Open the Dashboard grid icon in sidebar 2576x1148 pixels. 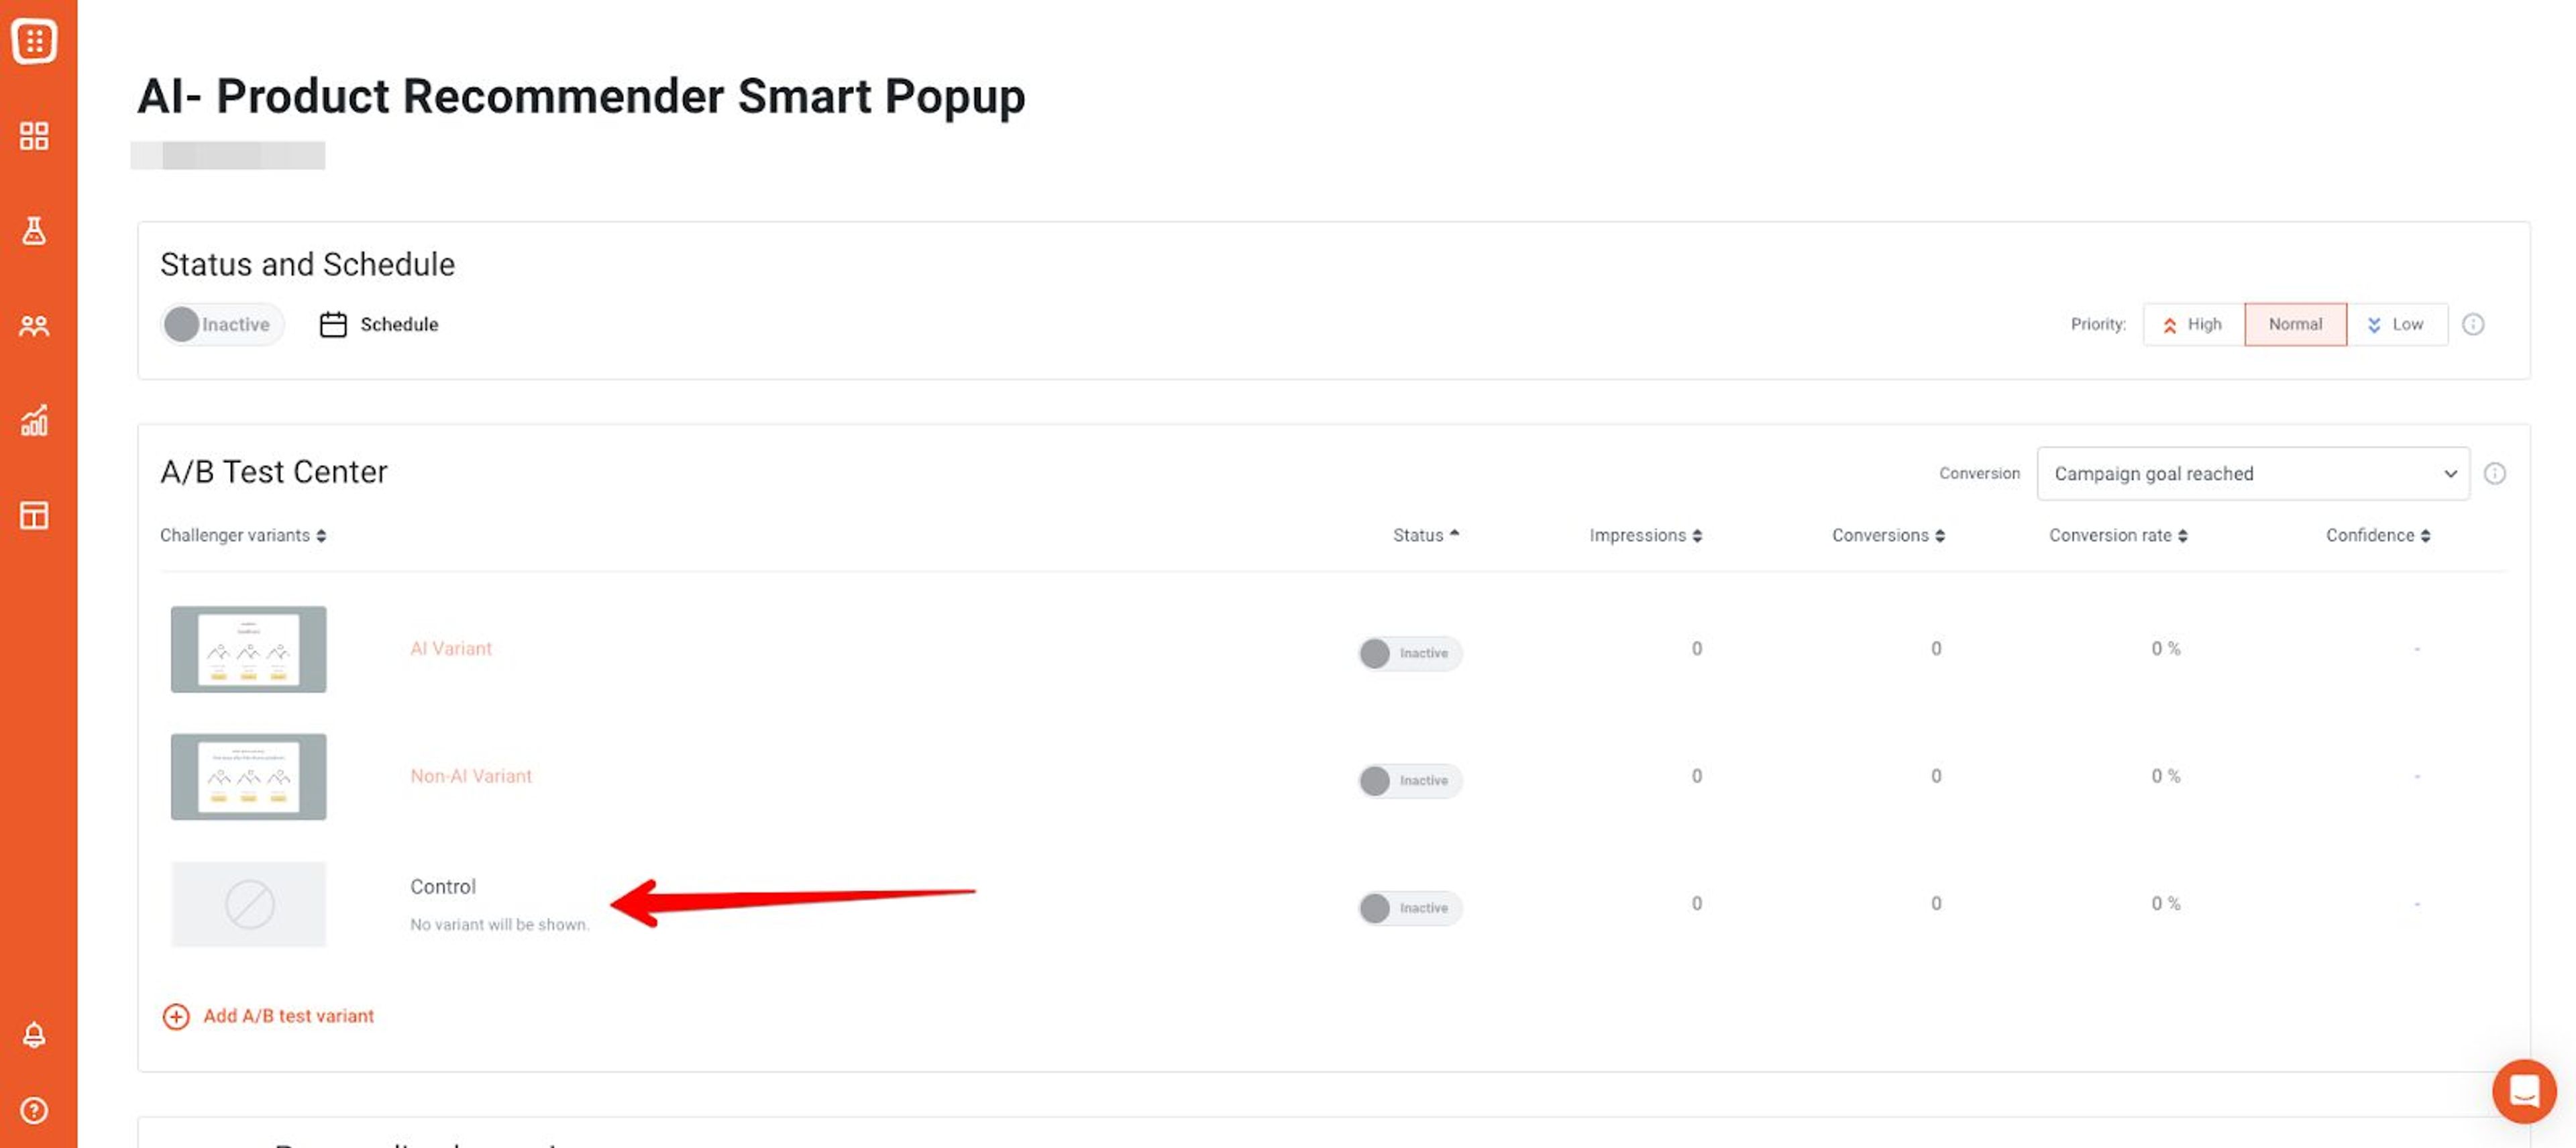pos(34,136)
